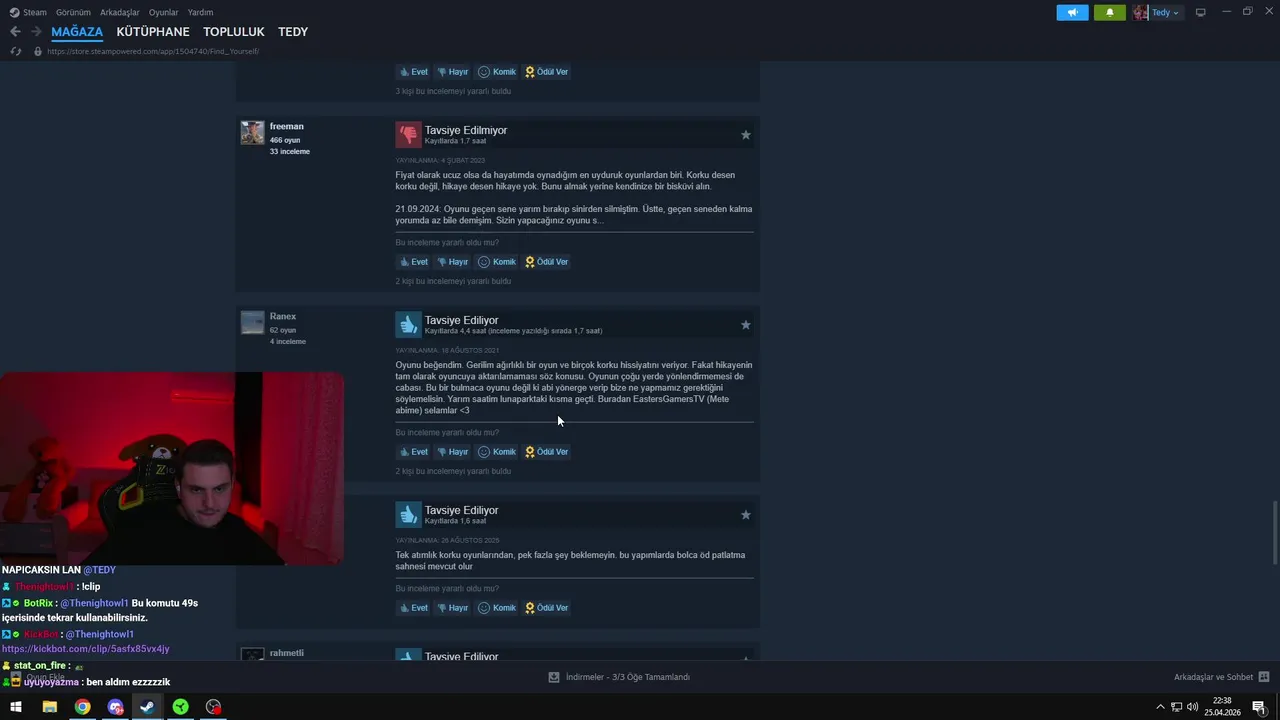Click the store URL address field
1280x720 pixels.
(x=153, y=51)
